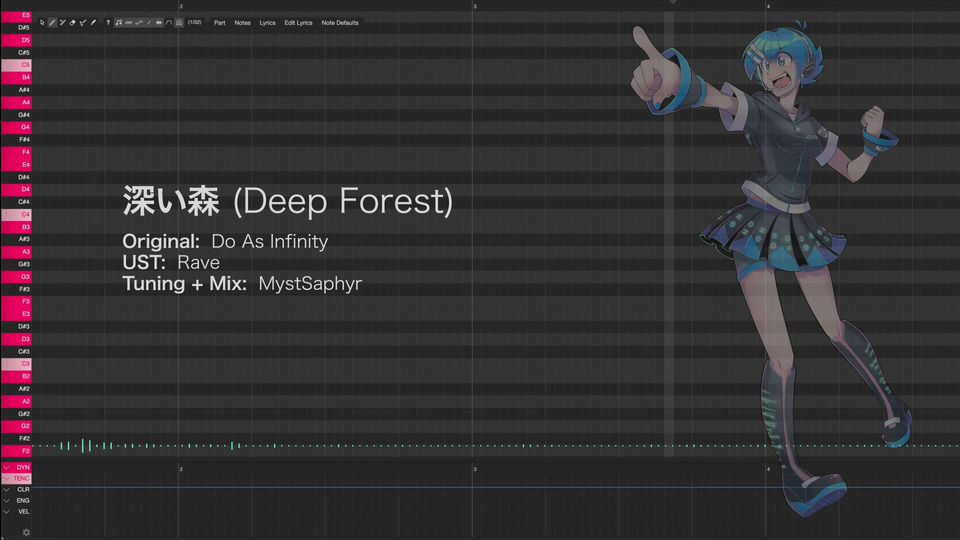Select the pencil draw tool
The width and height of the screenshot is (960, 540).
[x=52, y=23]
